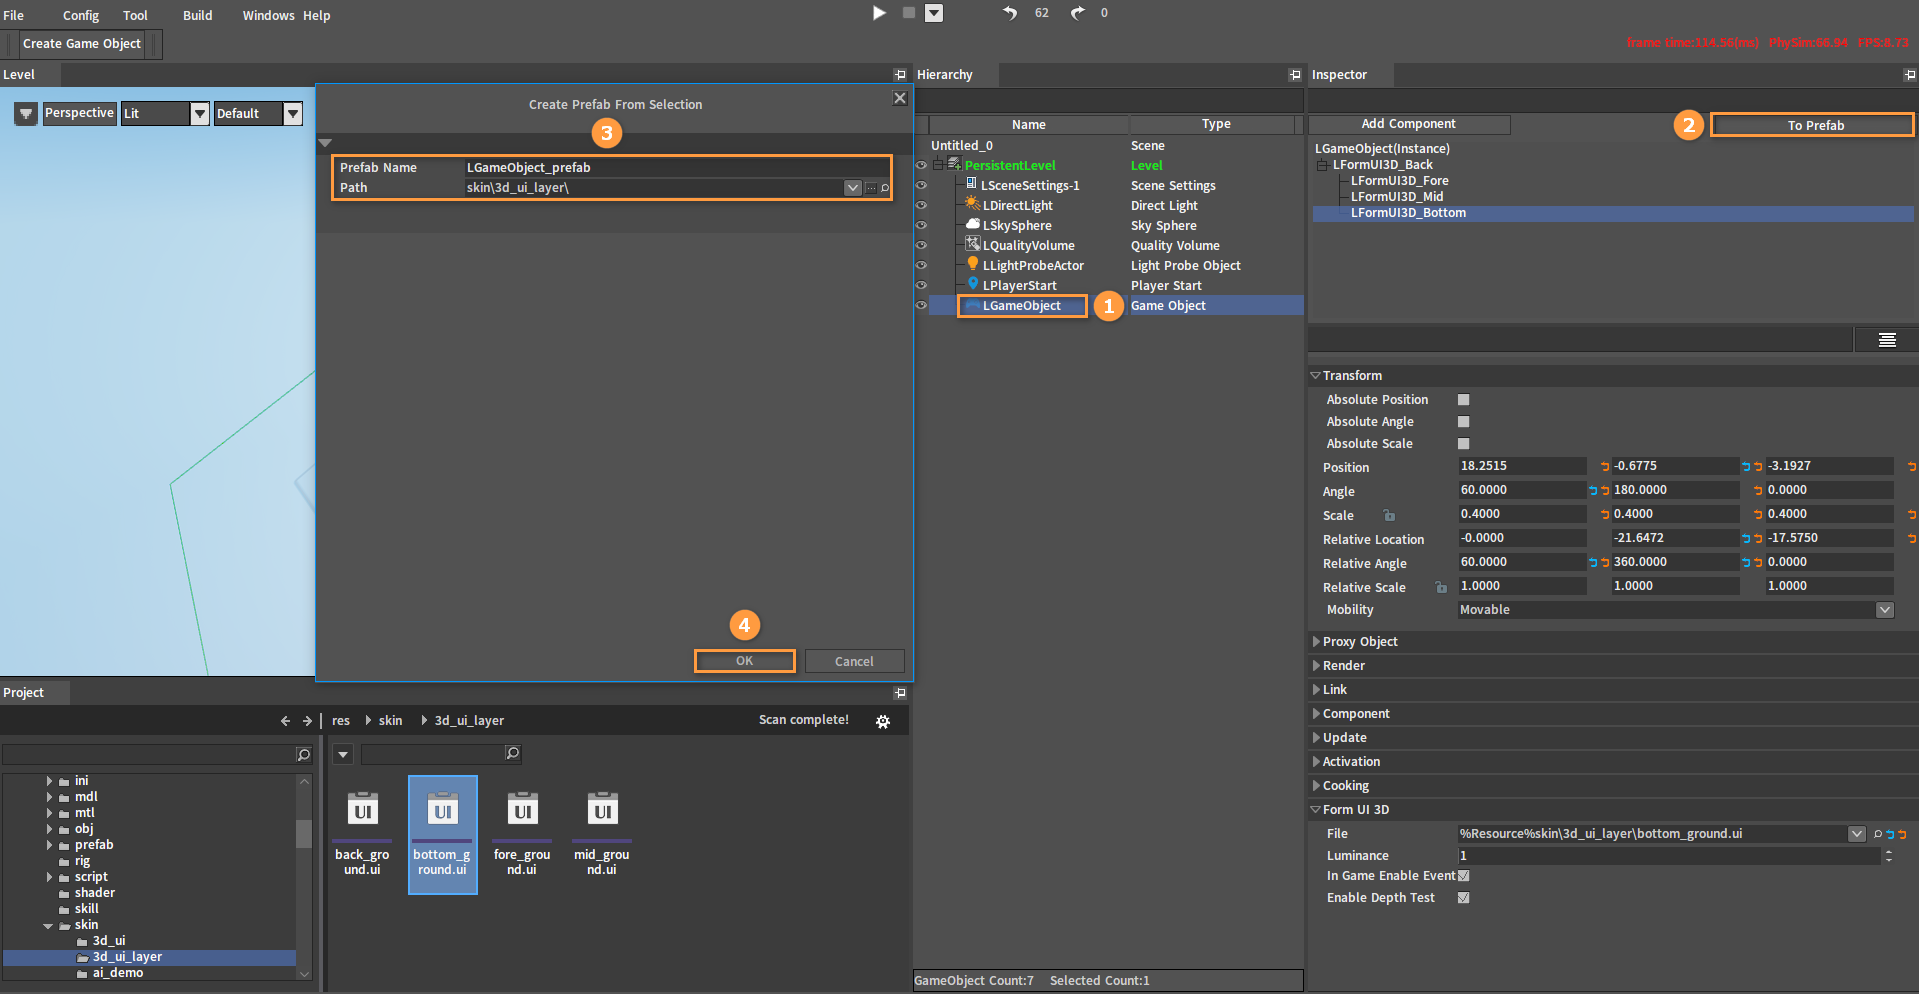Confirm the prefab dialog with OK
Viewport: 1919px width, 994px height.
[x=745, y=661]
